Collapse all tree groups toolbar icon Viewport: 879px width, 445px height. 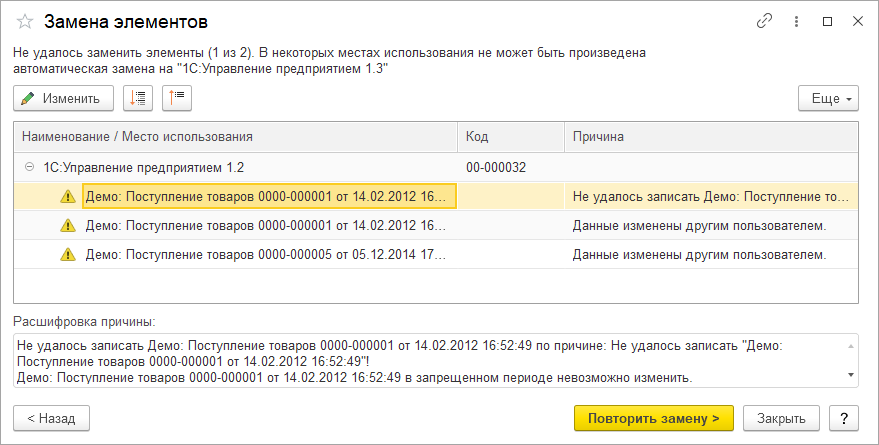click(x=177, y=98)
